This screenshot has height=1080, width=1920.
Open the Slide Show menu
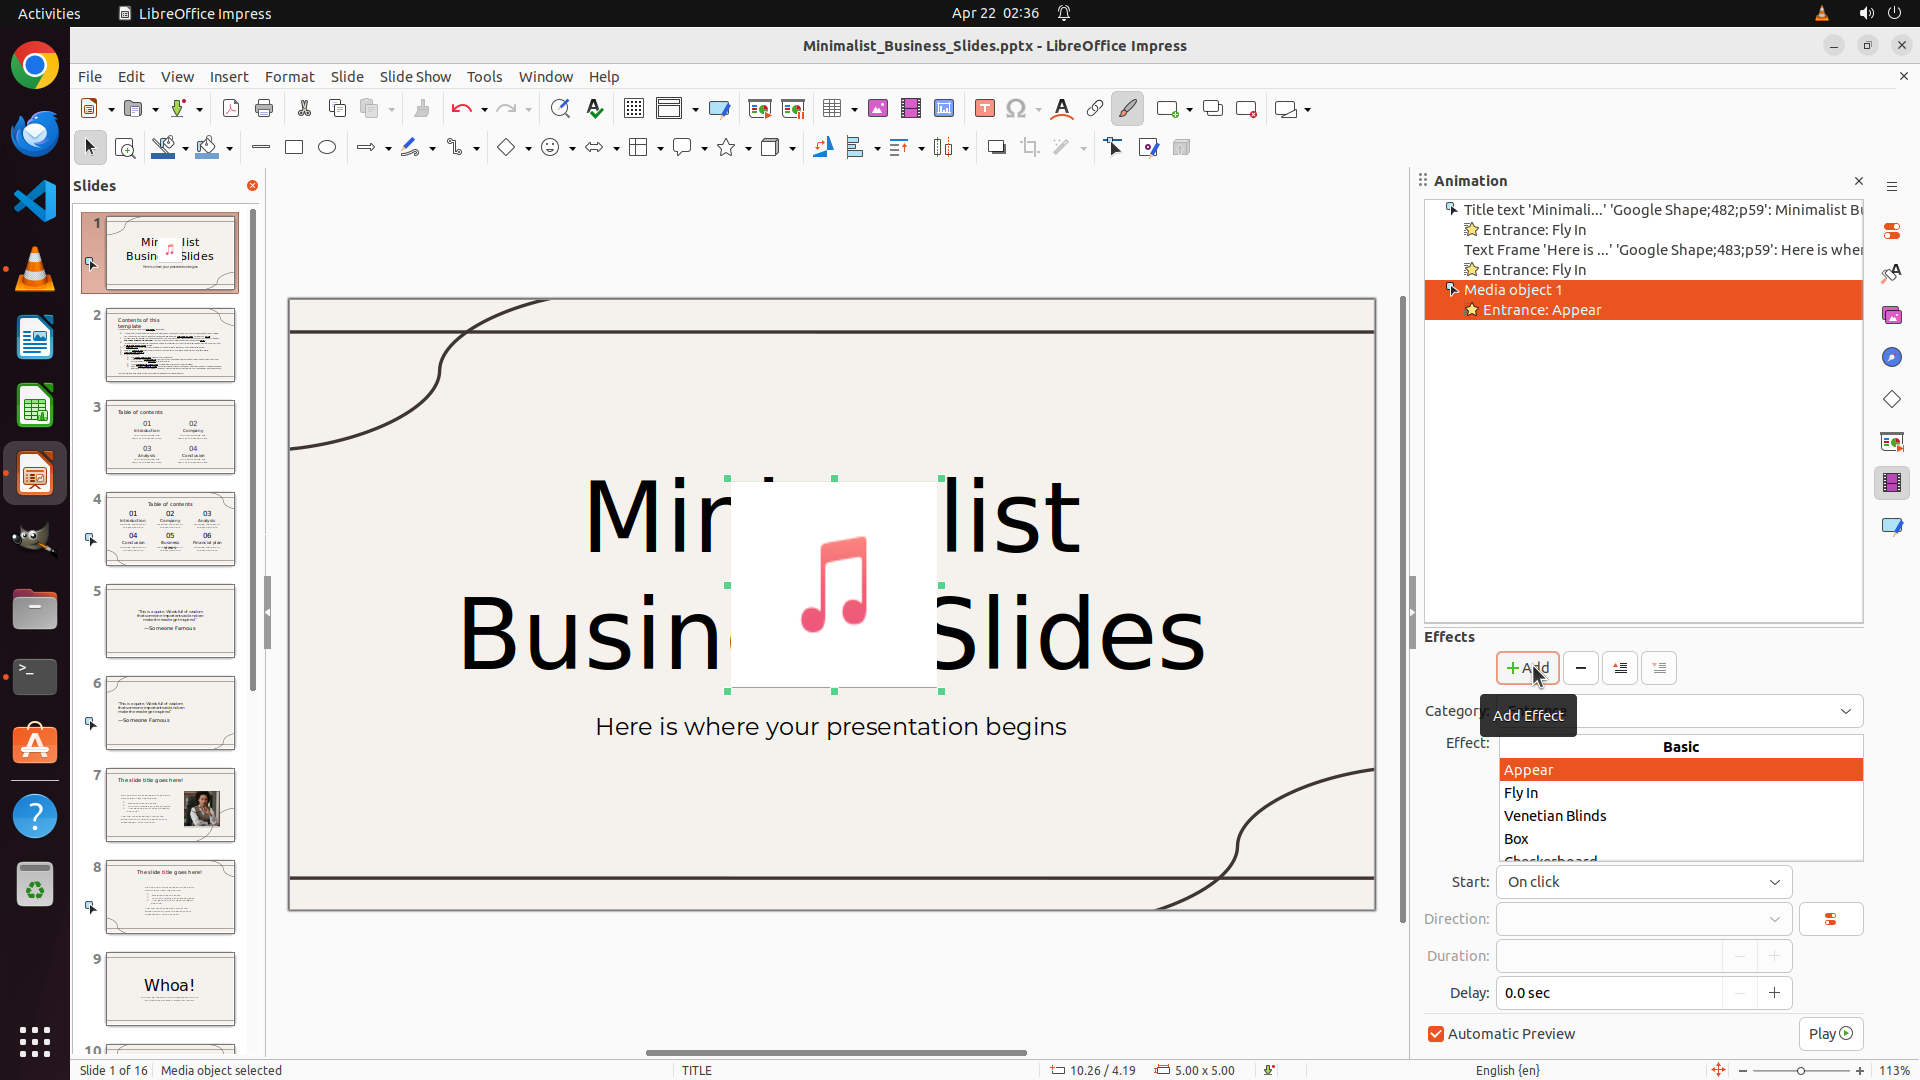point(415,77)
